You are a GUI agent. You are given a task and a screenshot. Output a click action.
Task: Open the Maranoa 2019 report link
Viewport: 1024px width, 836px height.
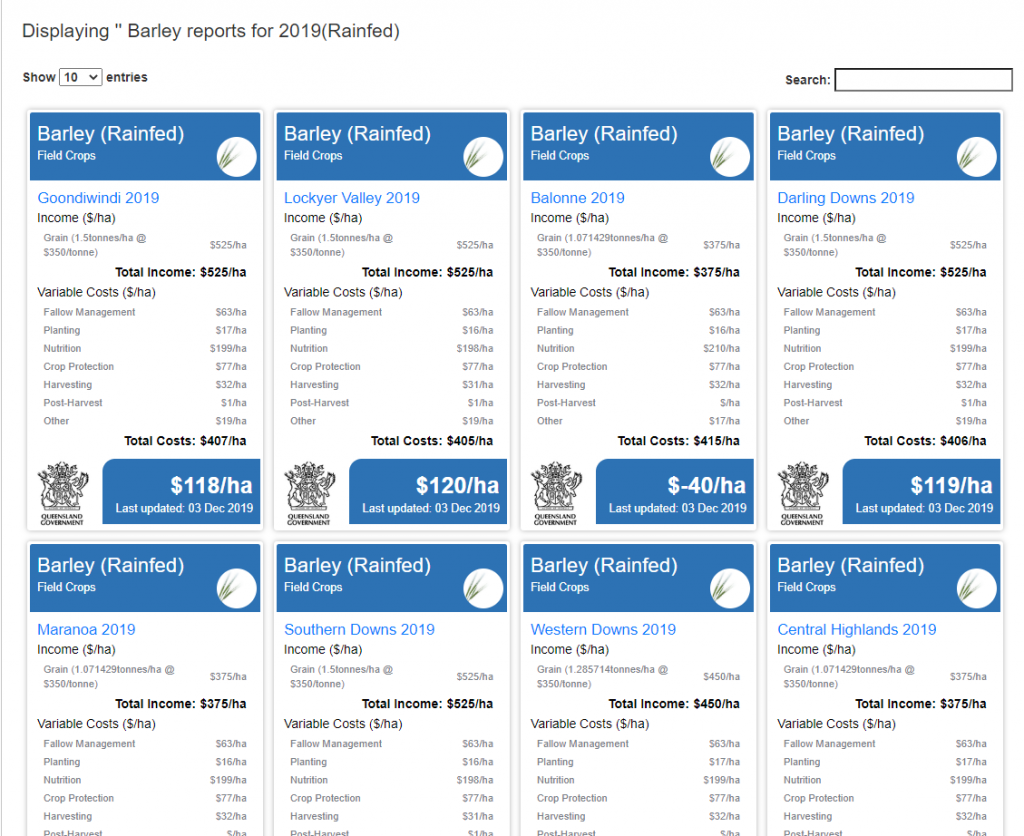pos(86,630)
